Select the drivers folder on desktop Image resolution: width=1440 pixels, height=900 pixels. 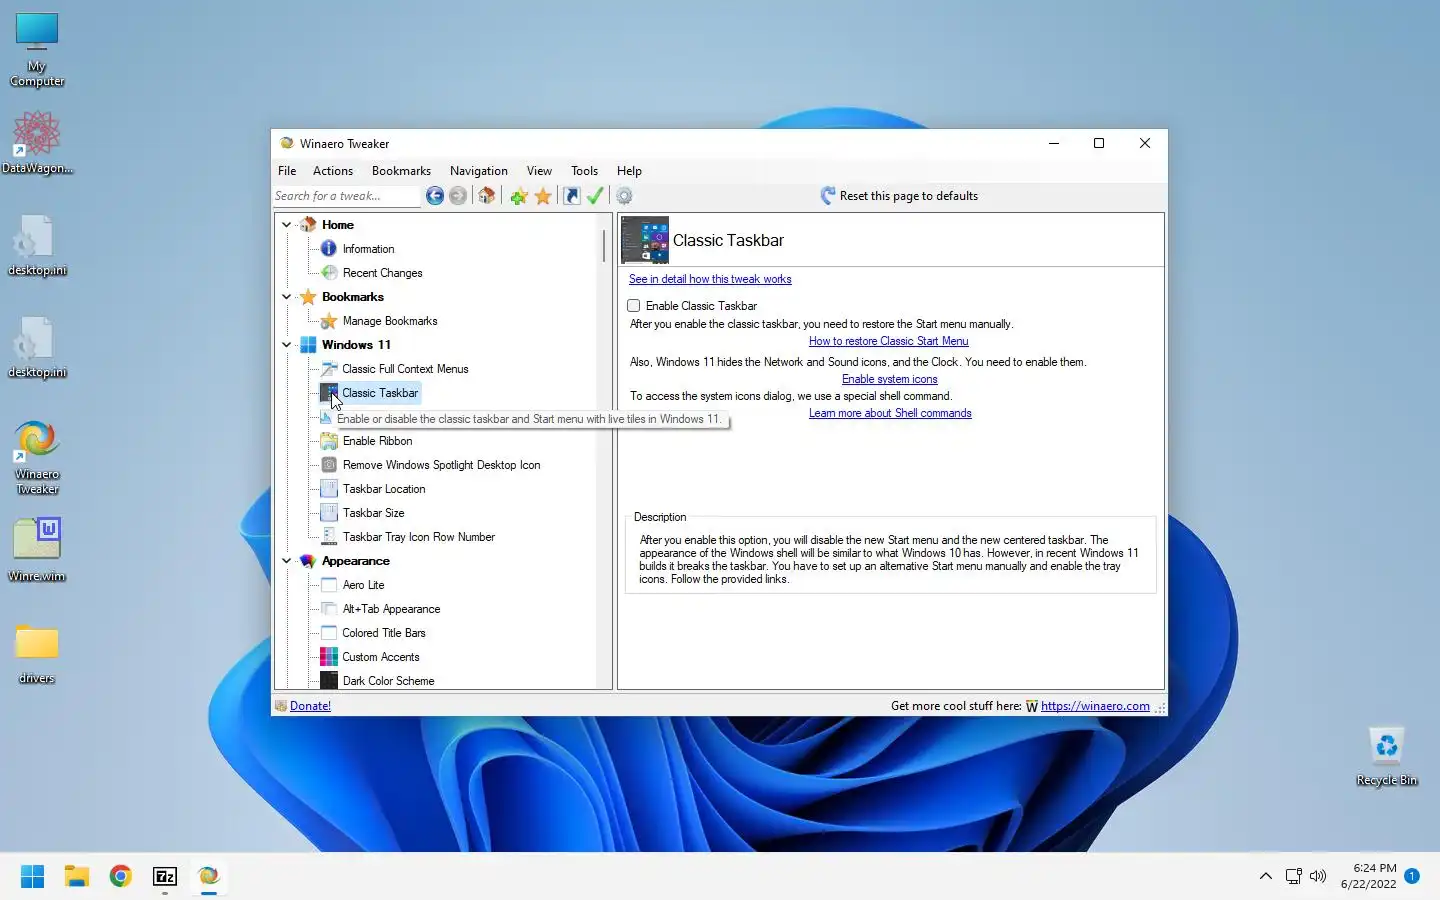pos(37,654)
